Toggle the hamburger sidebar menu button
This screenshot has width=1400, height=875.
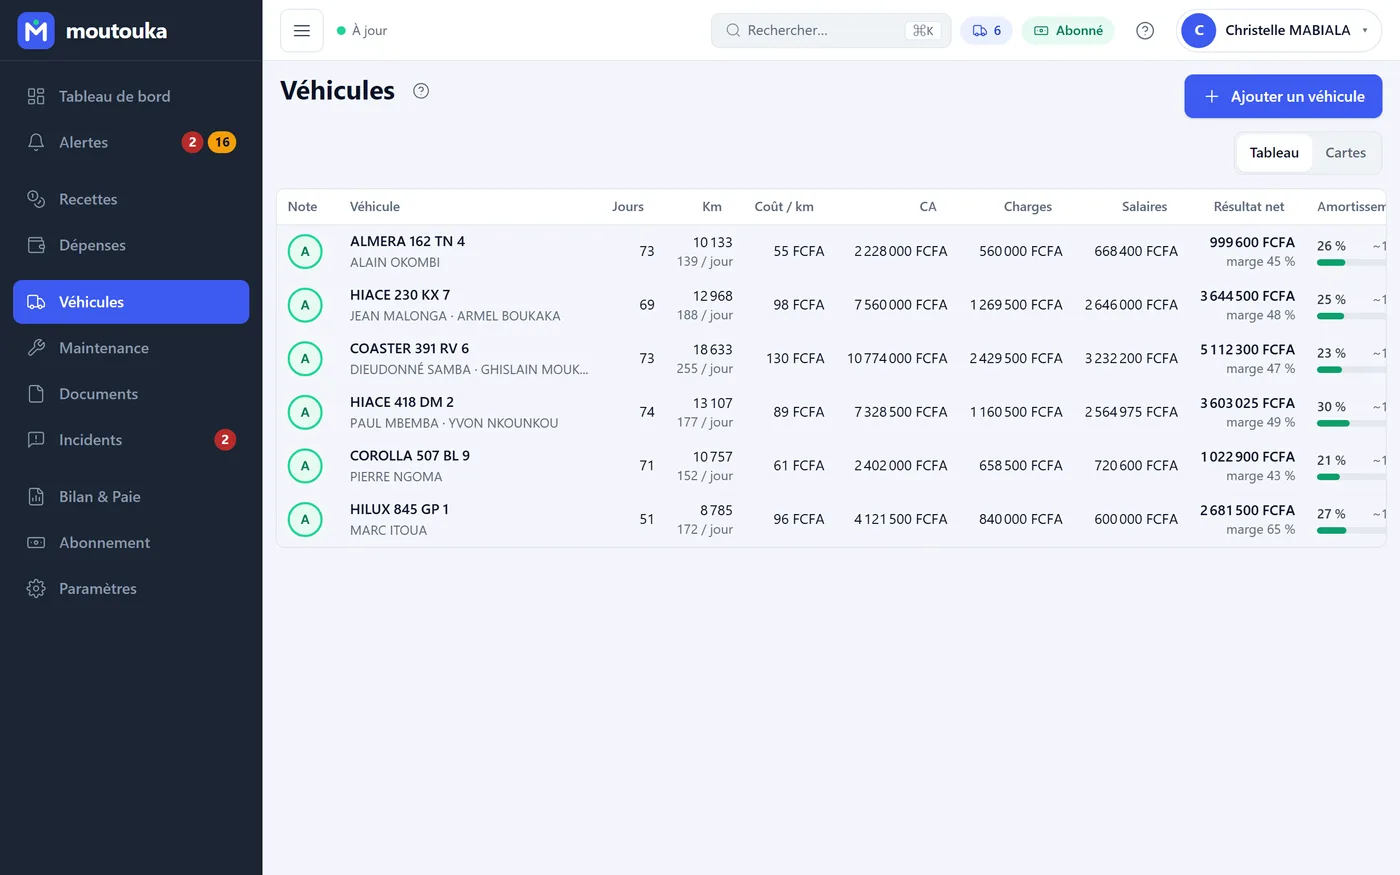point(302,31)
